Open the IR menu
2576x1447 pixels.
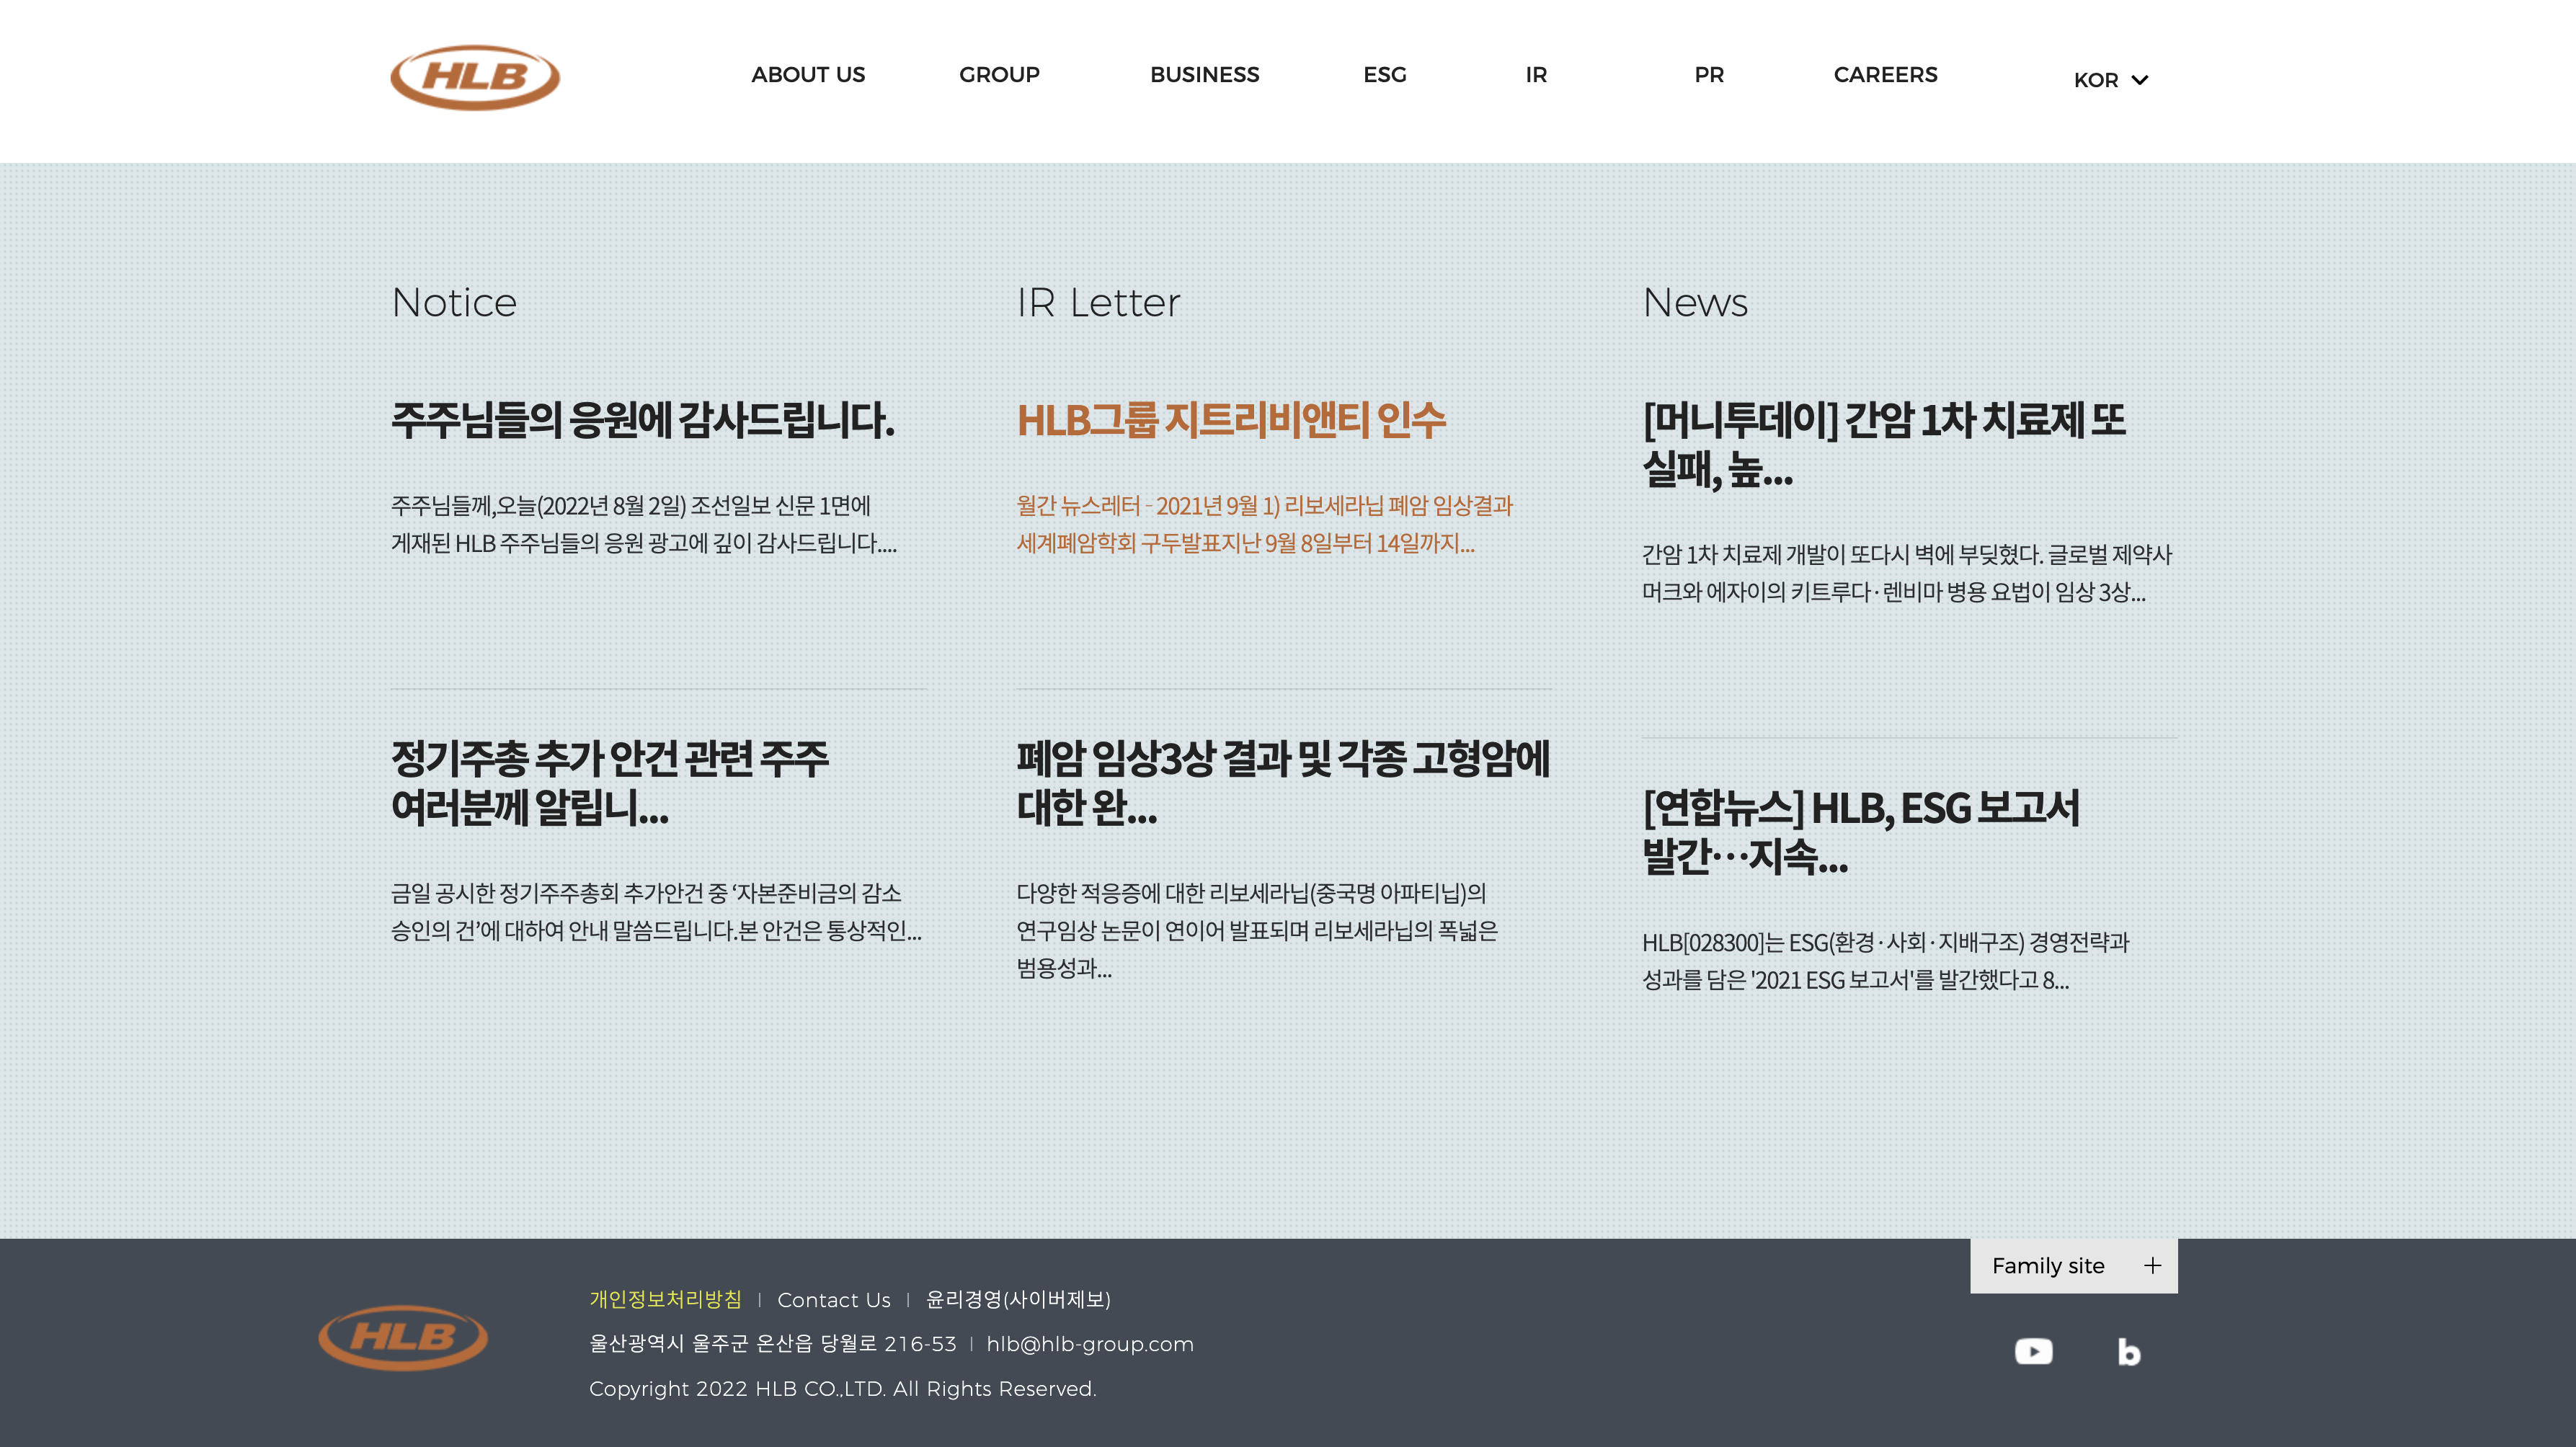point(1536,75)
